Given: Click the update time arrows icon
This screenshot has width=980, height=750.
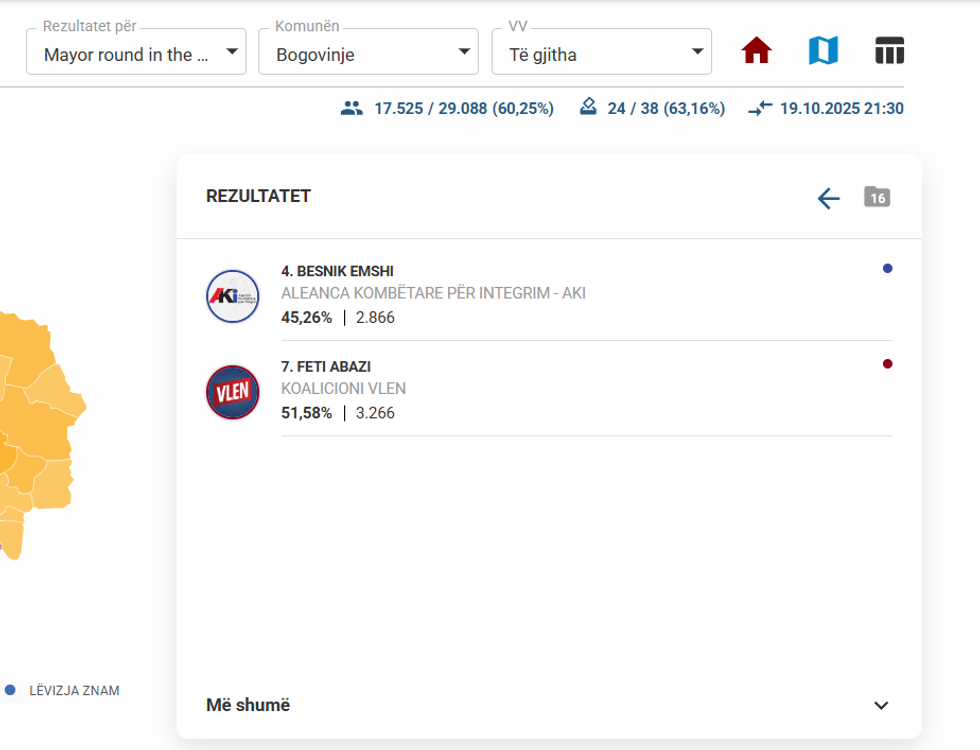Looking at the screenshot, I should coord(760,109).
